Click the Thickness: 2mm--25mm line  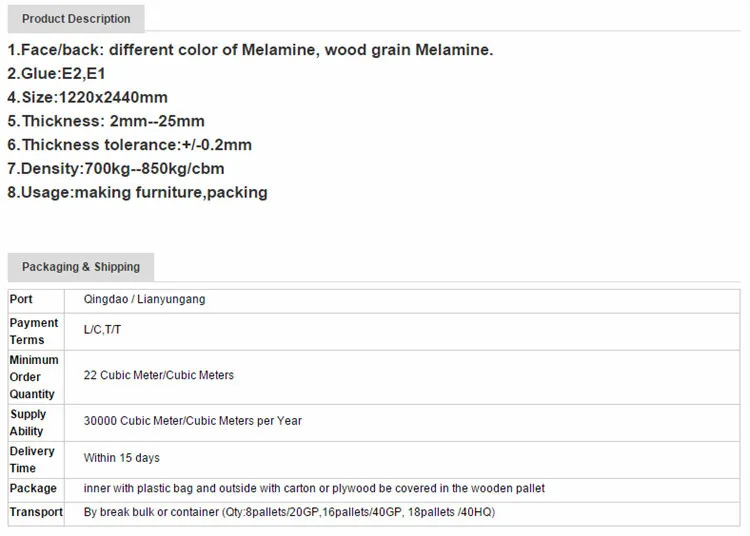(x=106, y=121)
